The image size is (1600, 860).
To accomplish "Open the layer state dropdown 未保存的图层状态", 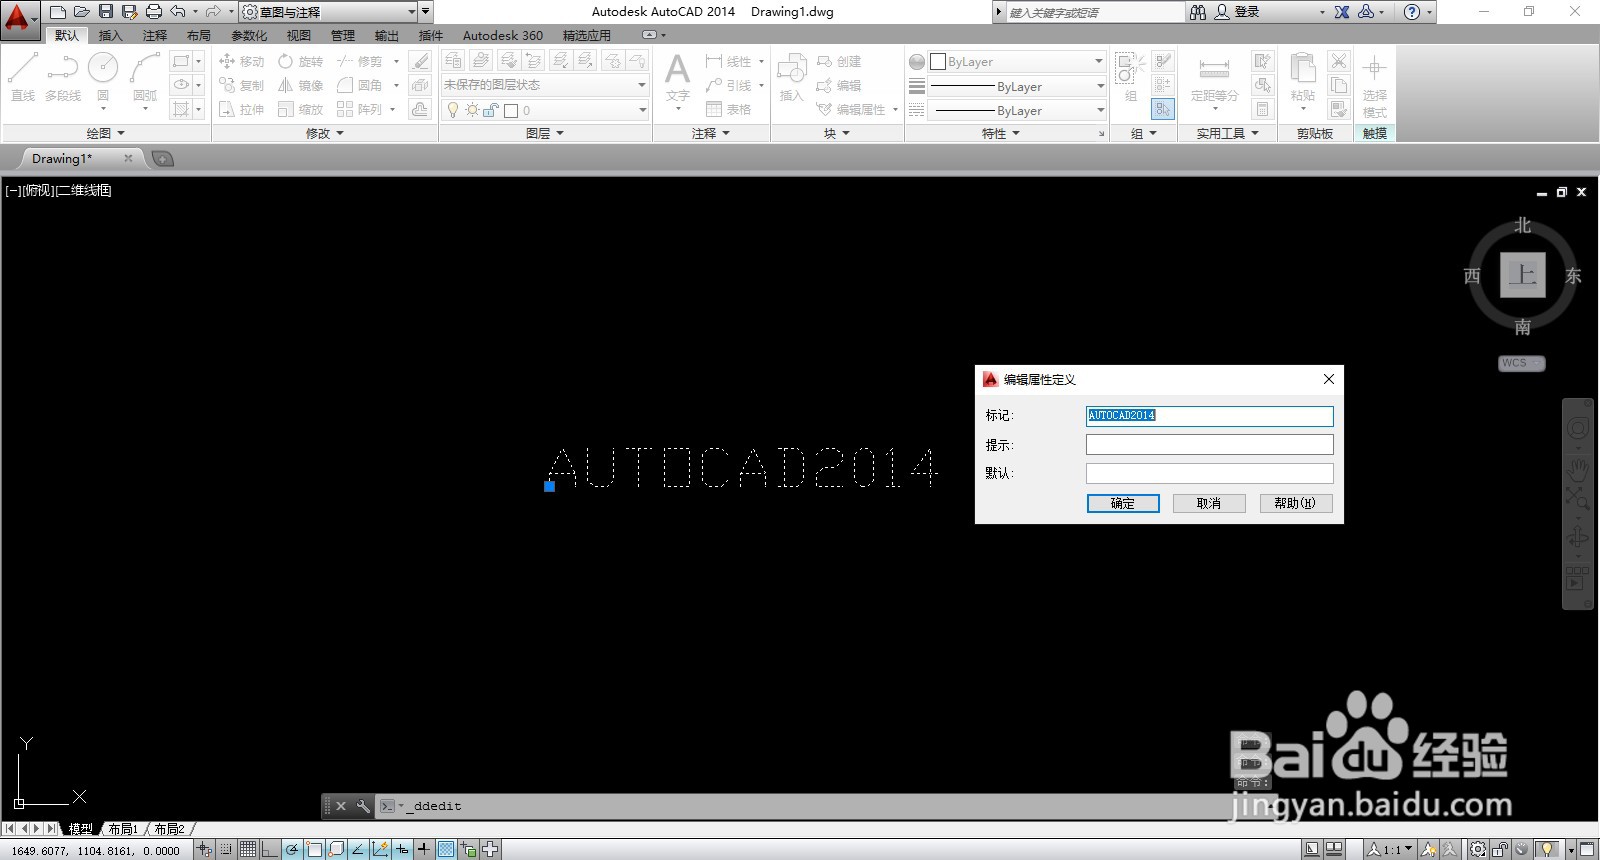I will click(545, 85).
